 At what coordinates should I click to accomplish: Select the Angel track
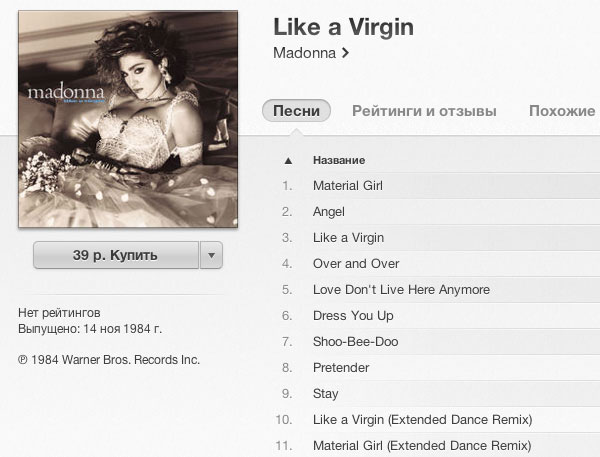437,212
